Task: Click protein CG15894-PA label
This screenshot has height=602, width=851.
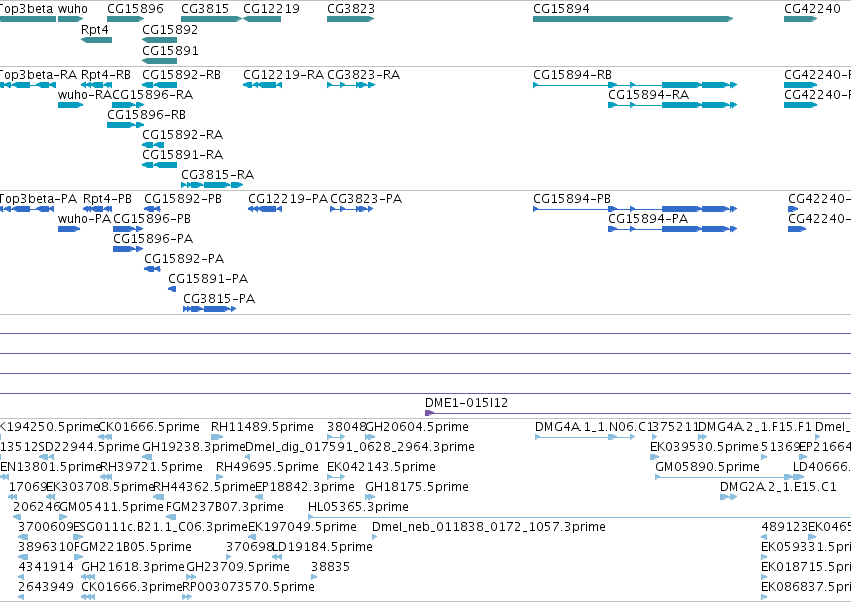Action: coord(648,219)
